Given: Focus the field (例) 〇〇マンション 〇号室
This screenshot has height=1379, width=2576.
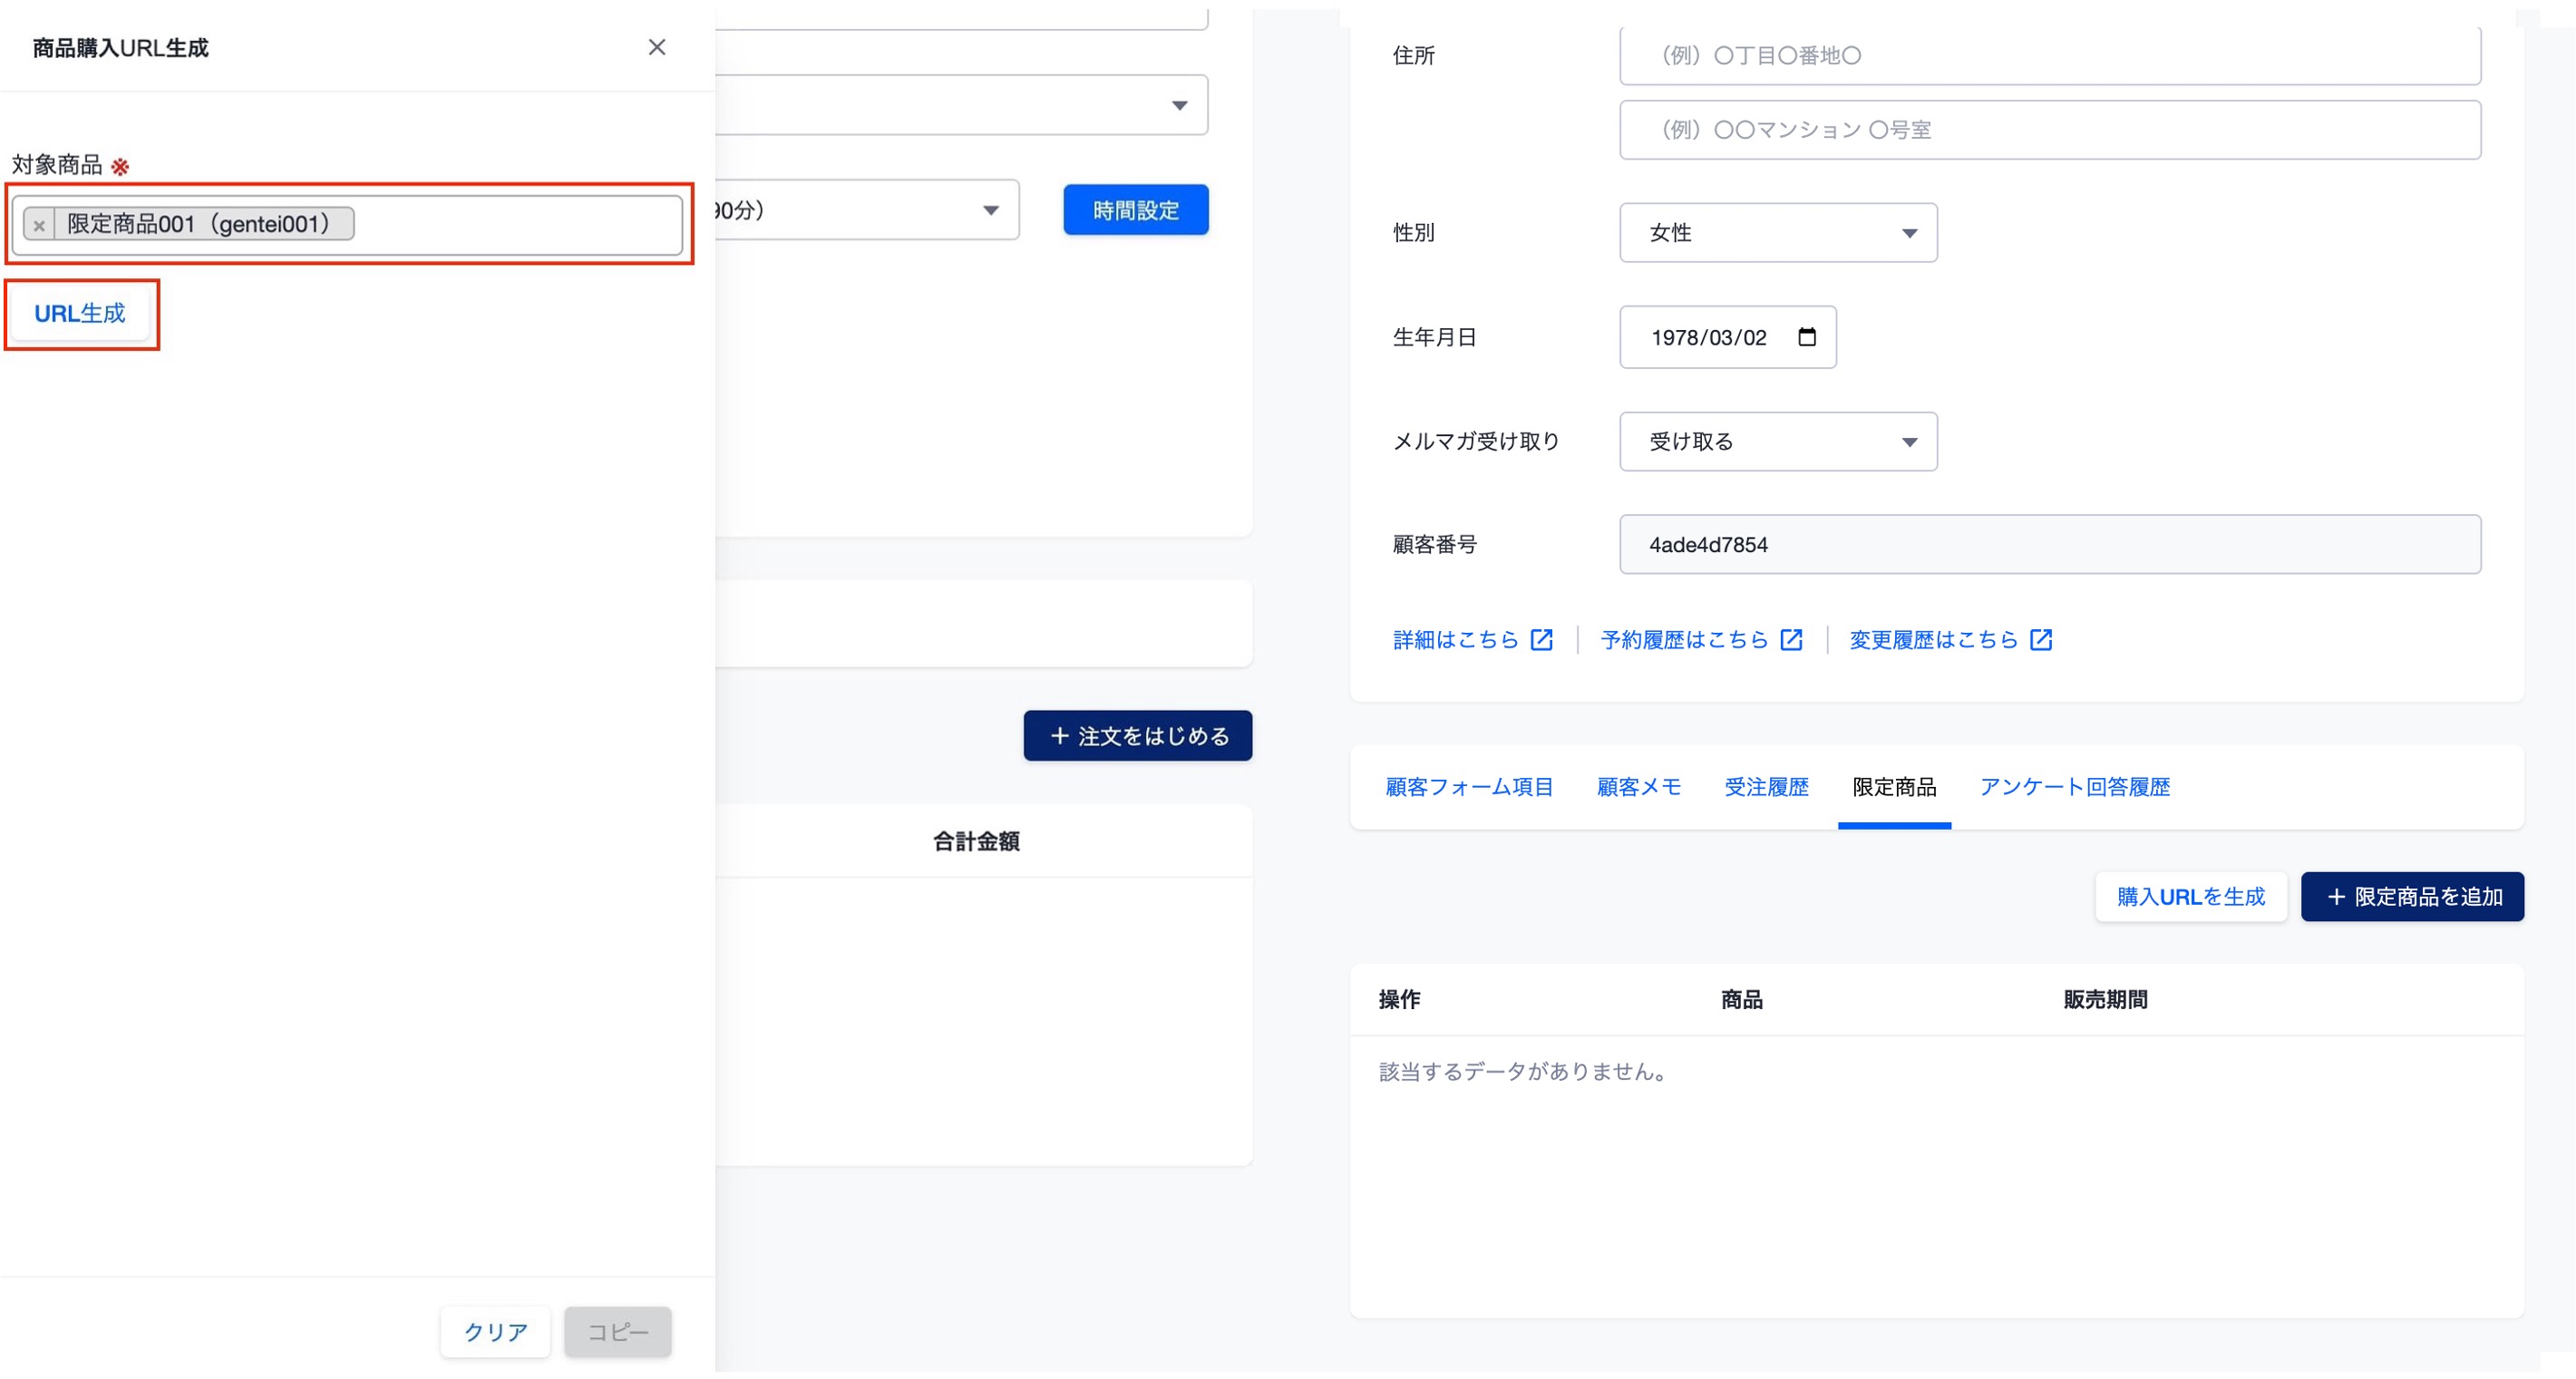Looking at the screenshot, I should pyautogui.click(x=2050, y=130).
